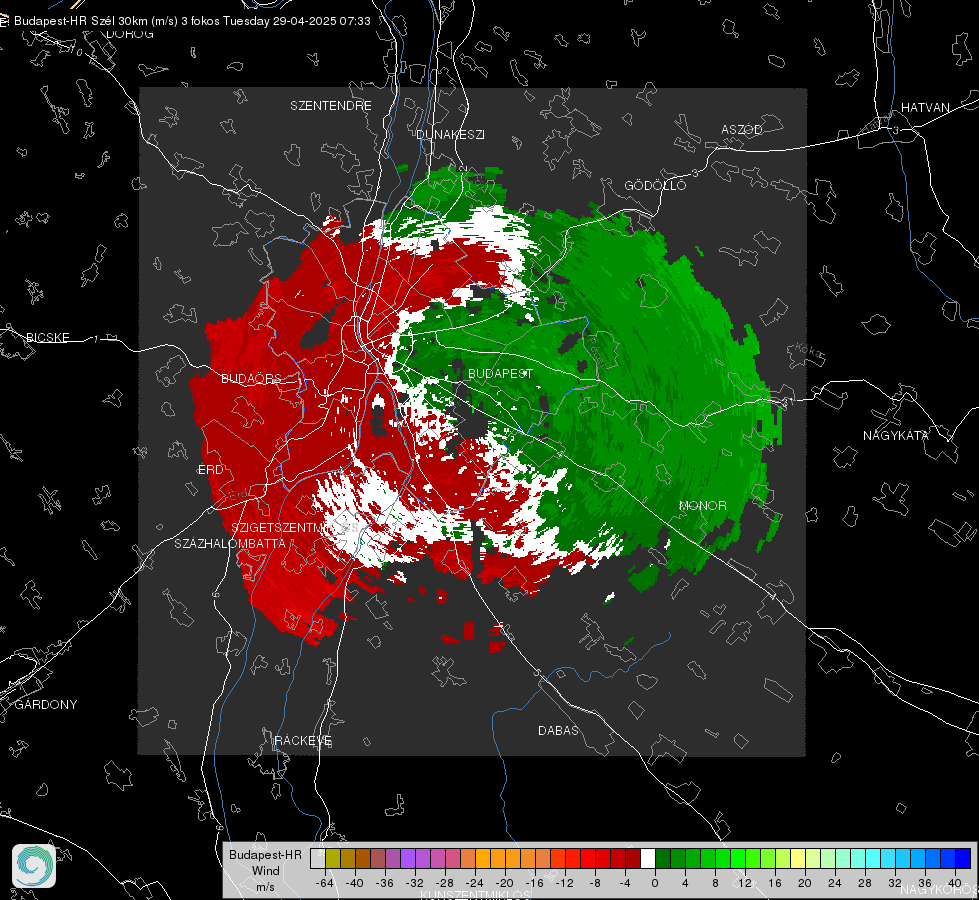Click the -16 legend scale value
979x900 pixels.
[x=534, y=883]
